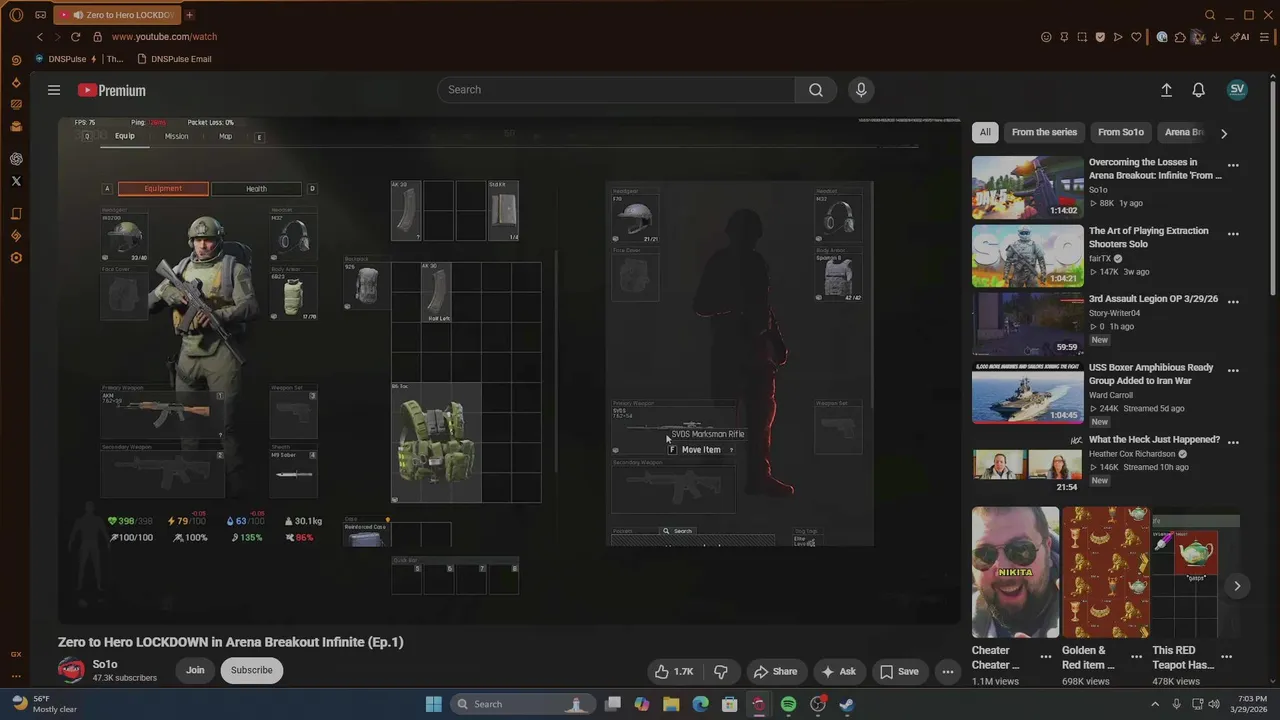Search tabs with the title bar magnifier
The image size is (1280, 720).
[1210, 15]
